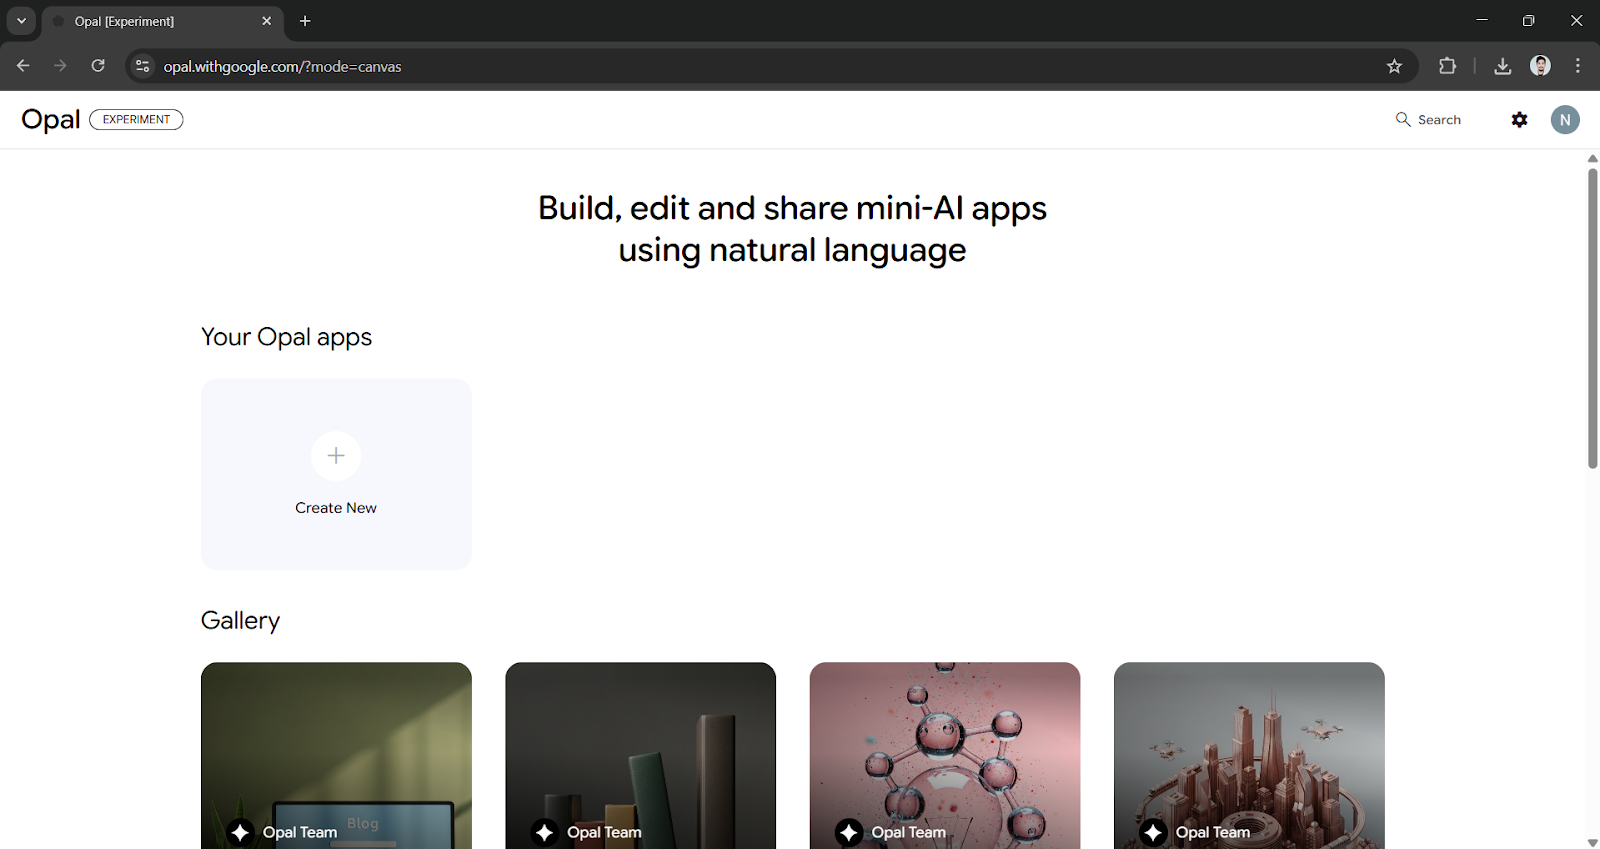Screen dimensions: 1600x849
Task: Open Opal settings gear
Action: [x=1519, y=119]
